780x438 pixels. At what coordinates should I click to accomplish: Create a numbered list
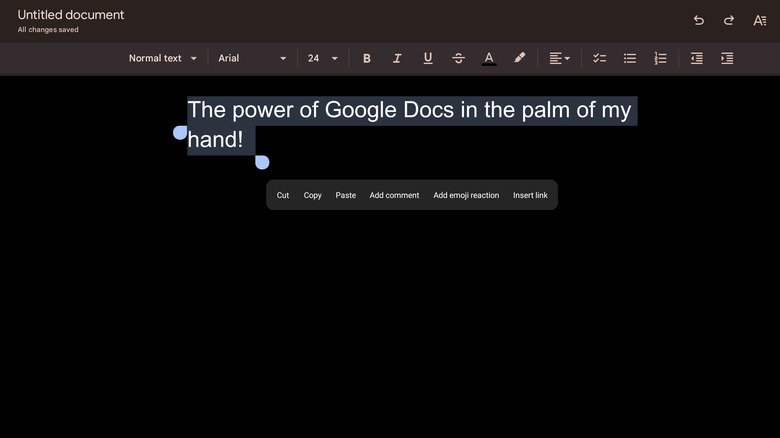660,58
